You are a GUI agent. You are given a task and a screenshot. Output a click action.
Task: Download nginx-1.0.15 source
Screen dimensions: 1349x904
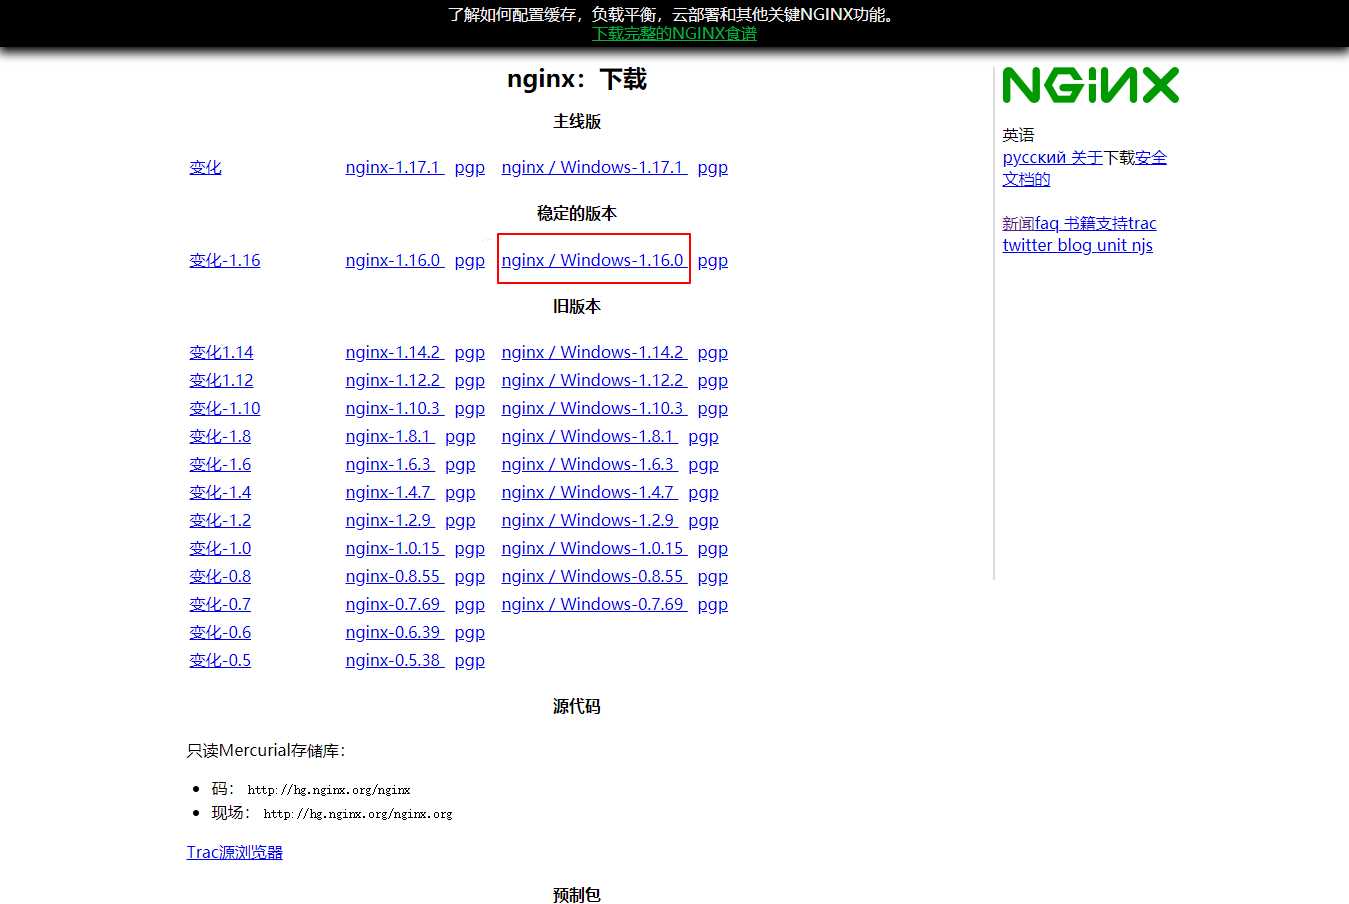pyautogui.click(x=394, y=548)
